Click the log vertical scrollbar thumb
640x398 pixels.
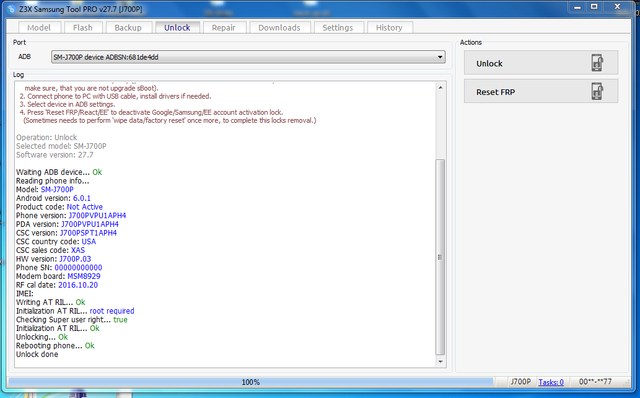coord(440,257)
